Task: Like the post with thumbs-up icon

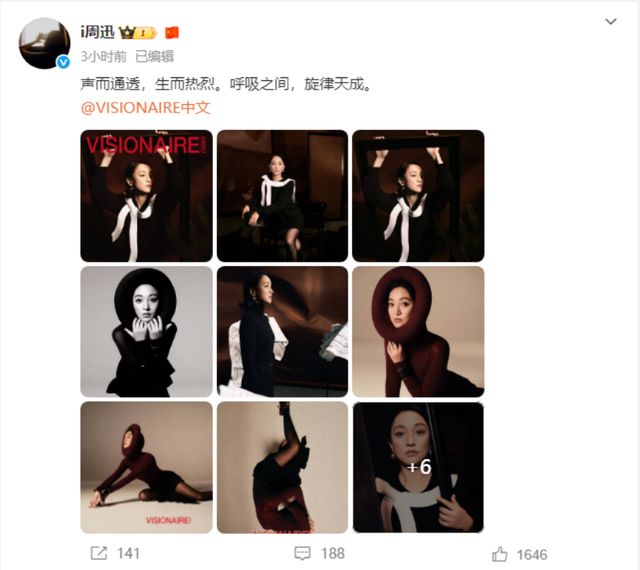Action: 499,554
